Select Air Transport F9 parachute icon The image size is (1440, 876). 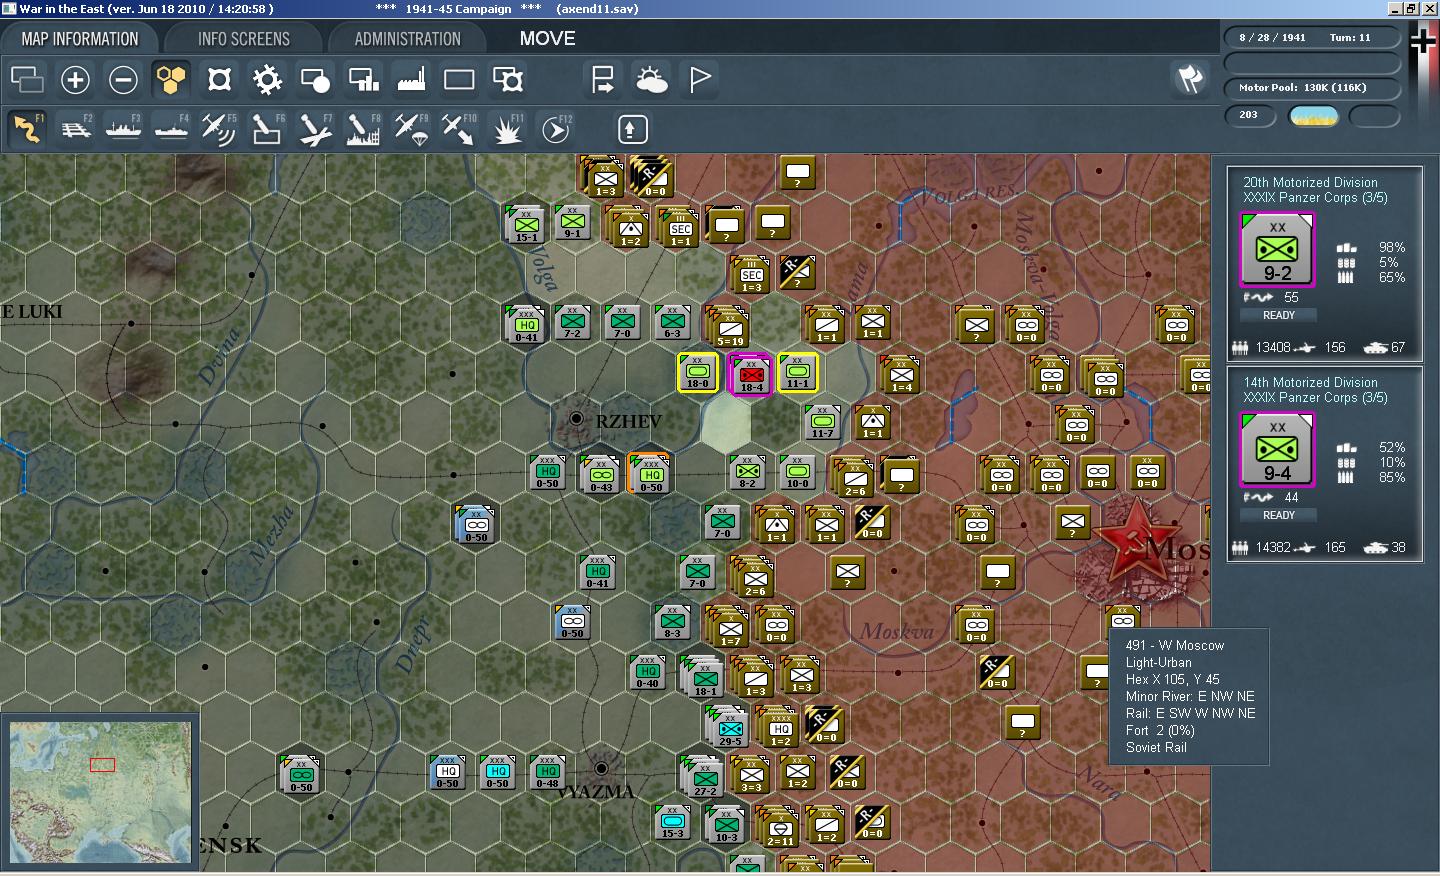(411, 129)
